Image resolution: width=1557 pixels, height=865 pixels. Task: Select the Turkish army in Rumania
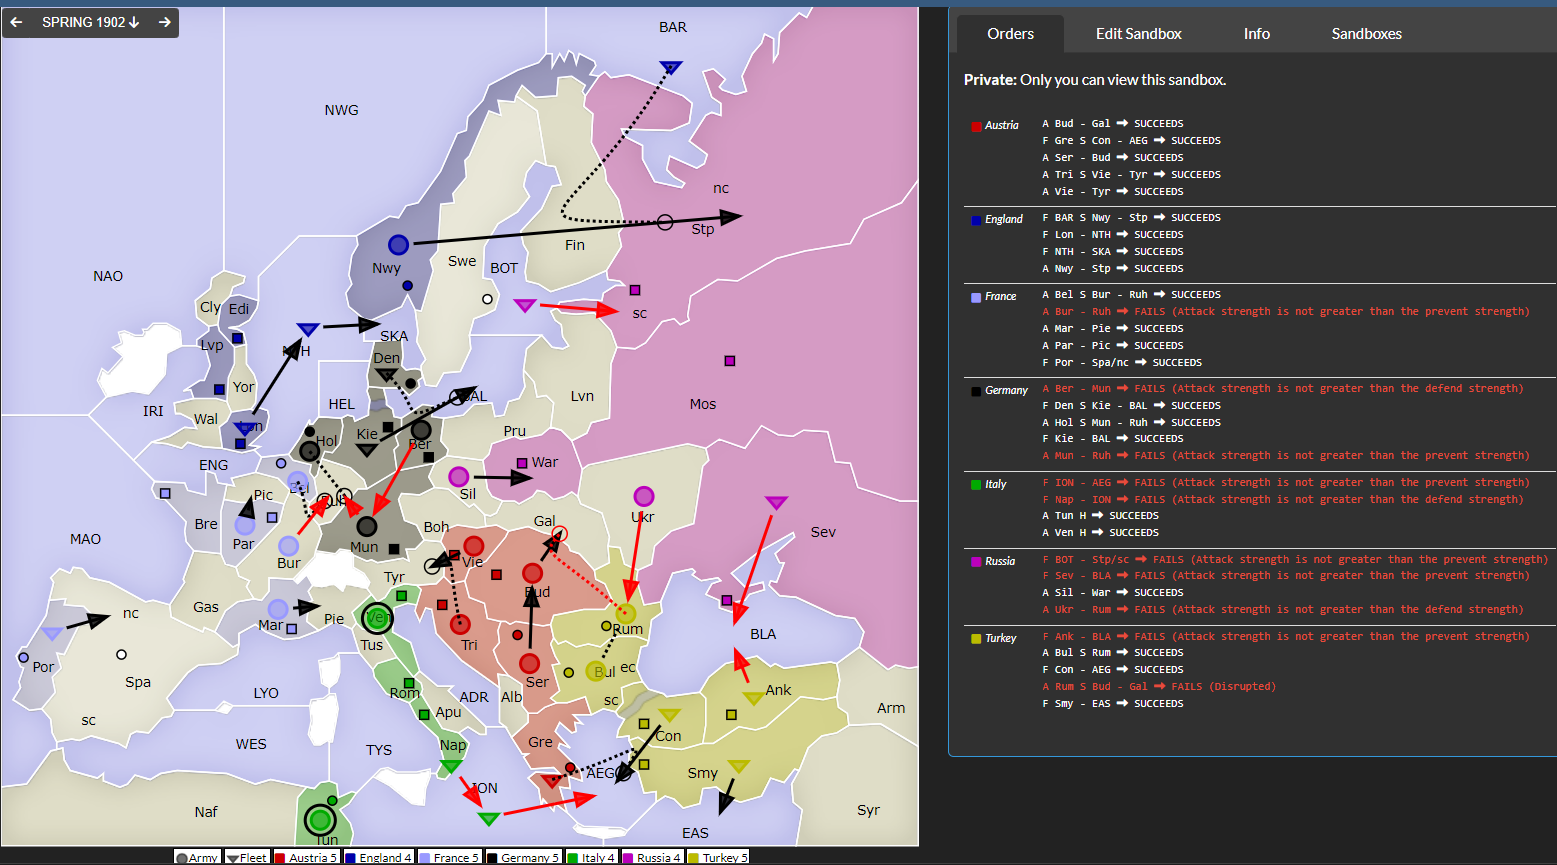coord(626,613)
